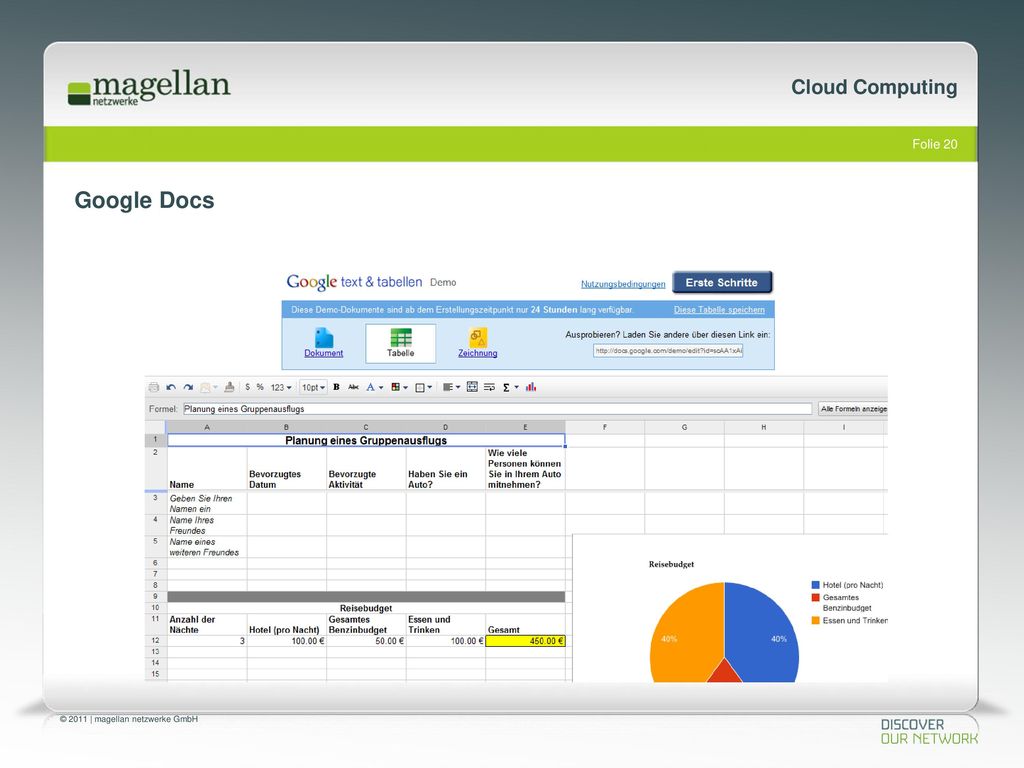This screenshot has width=1024, height=768.
Task: Insert a chart via toolbar icon
Action: pyautogui.click(x=531, y=387)
